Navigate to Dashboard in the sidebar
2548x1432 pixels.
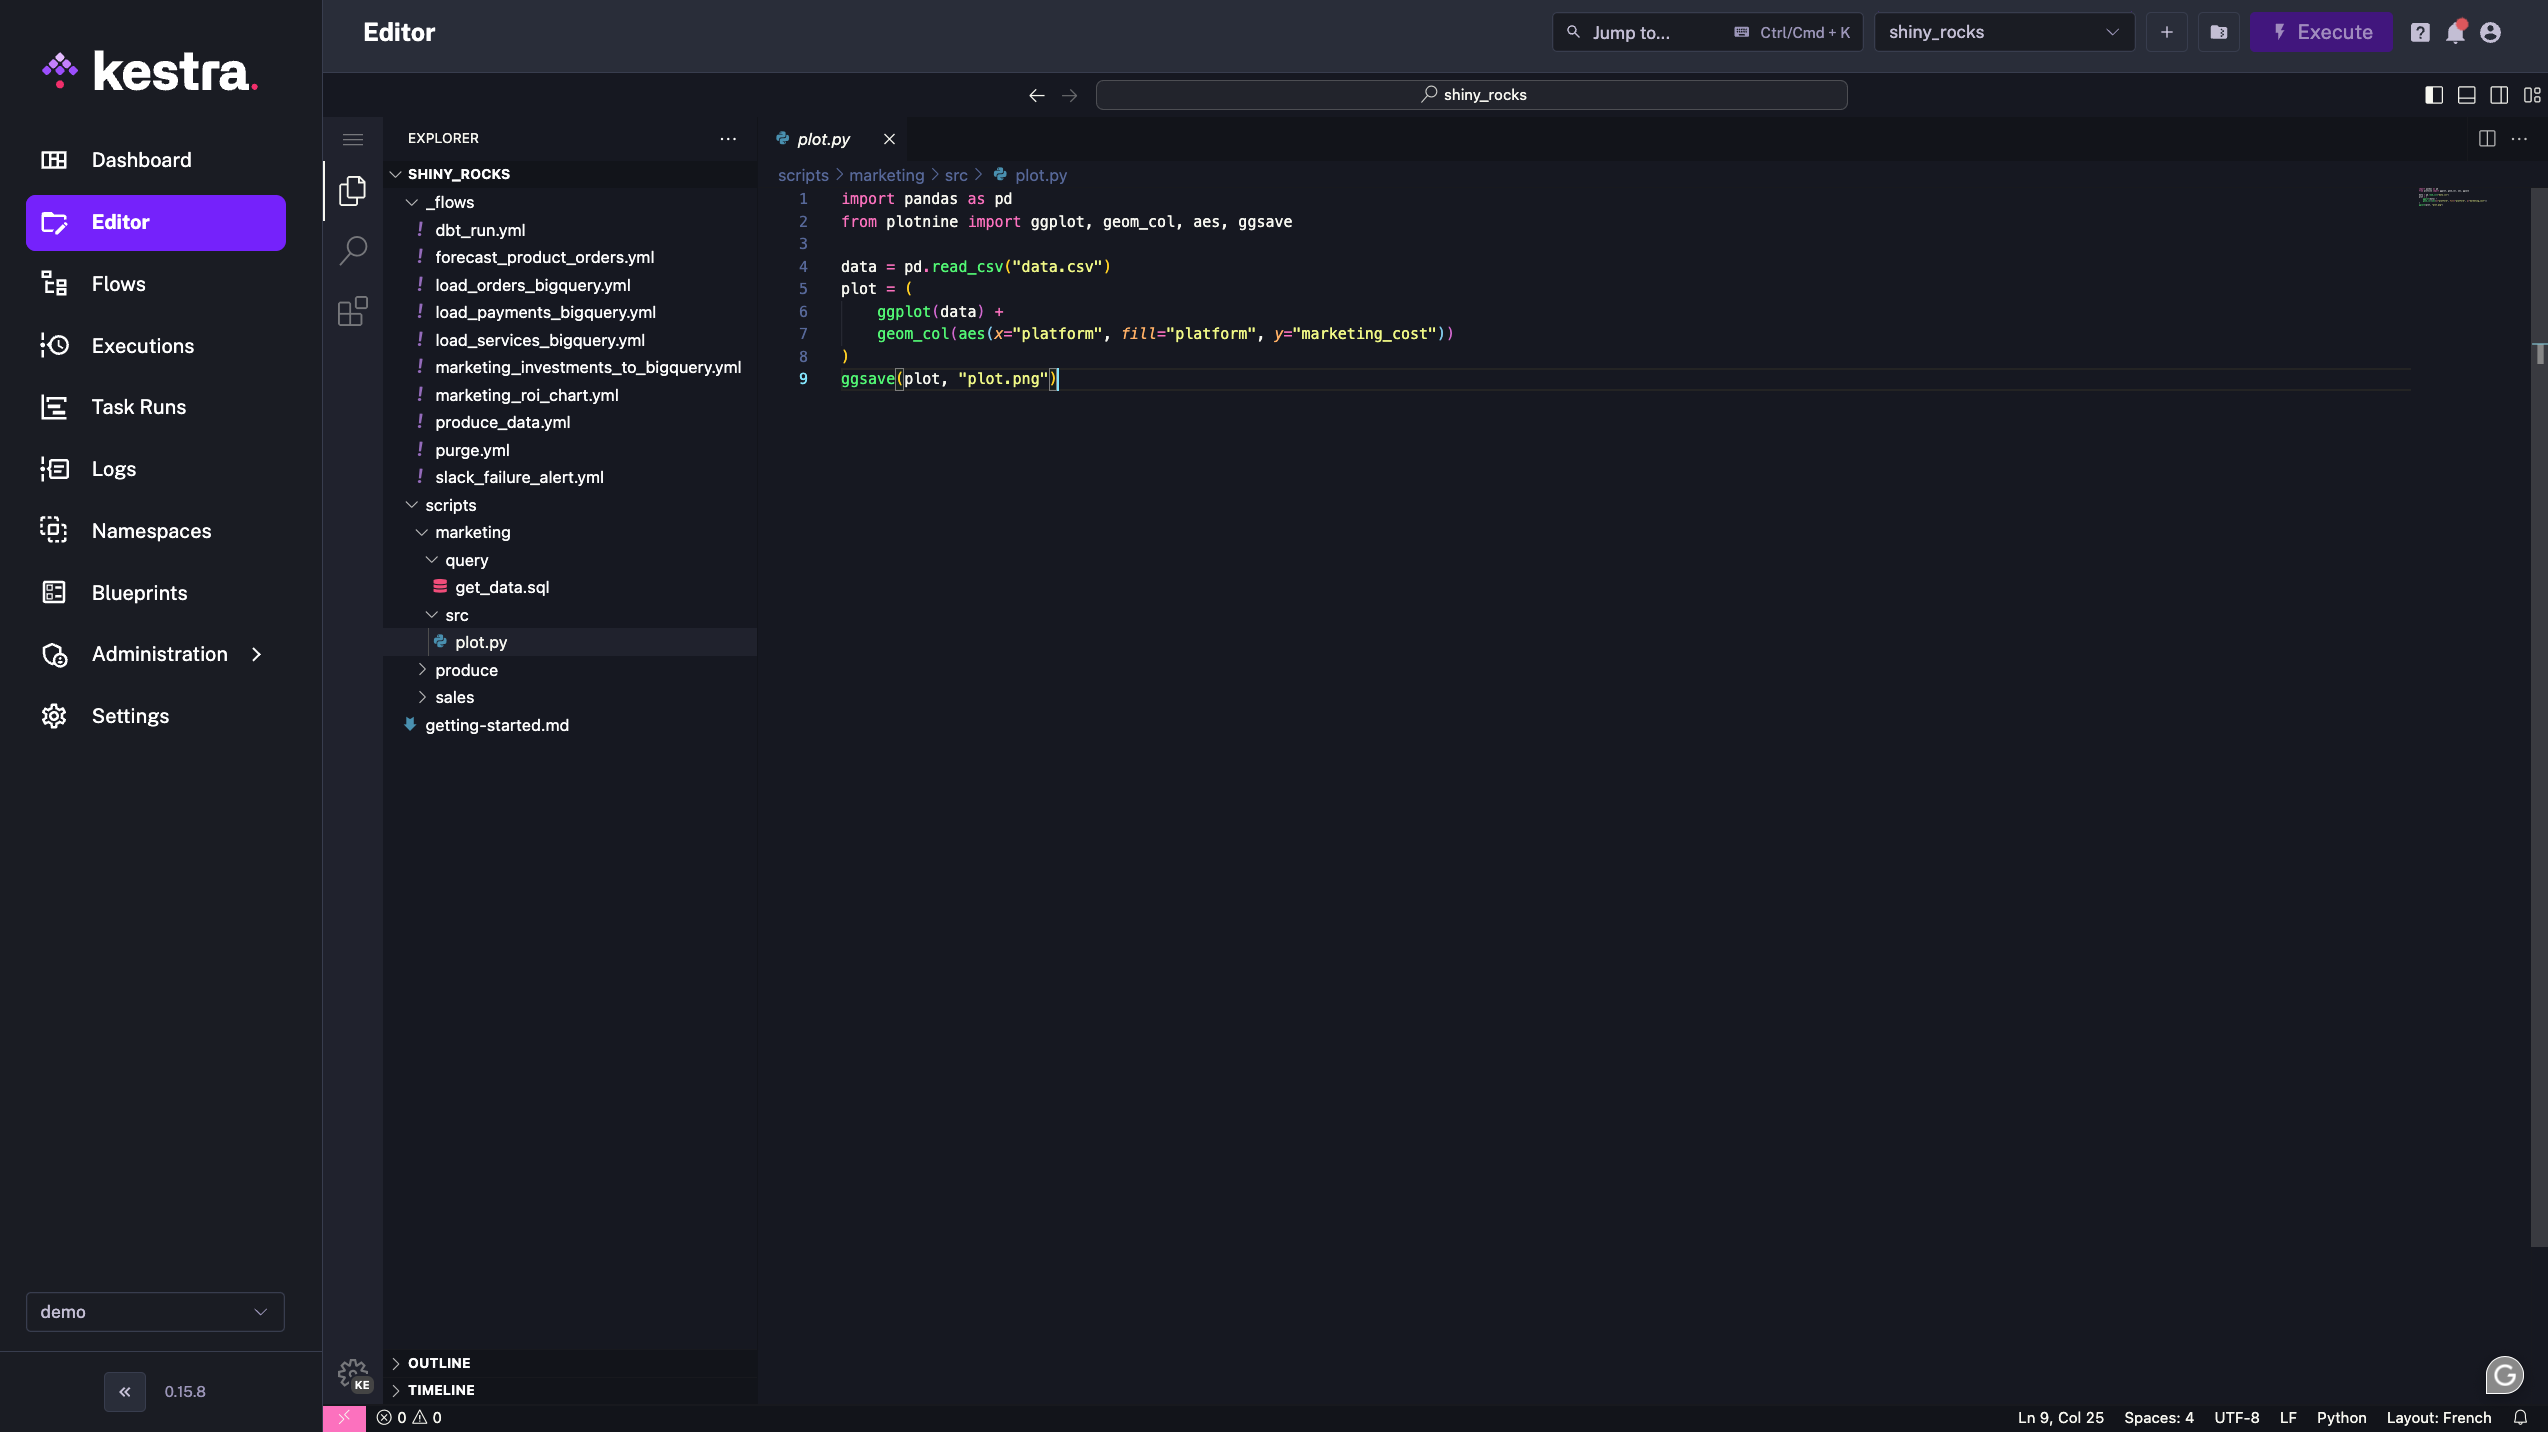142,159
